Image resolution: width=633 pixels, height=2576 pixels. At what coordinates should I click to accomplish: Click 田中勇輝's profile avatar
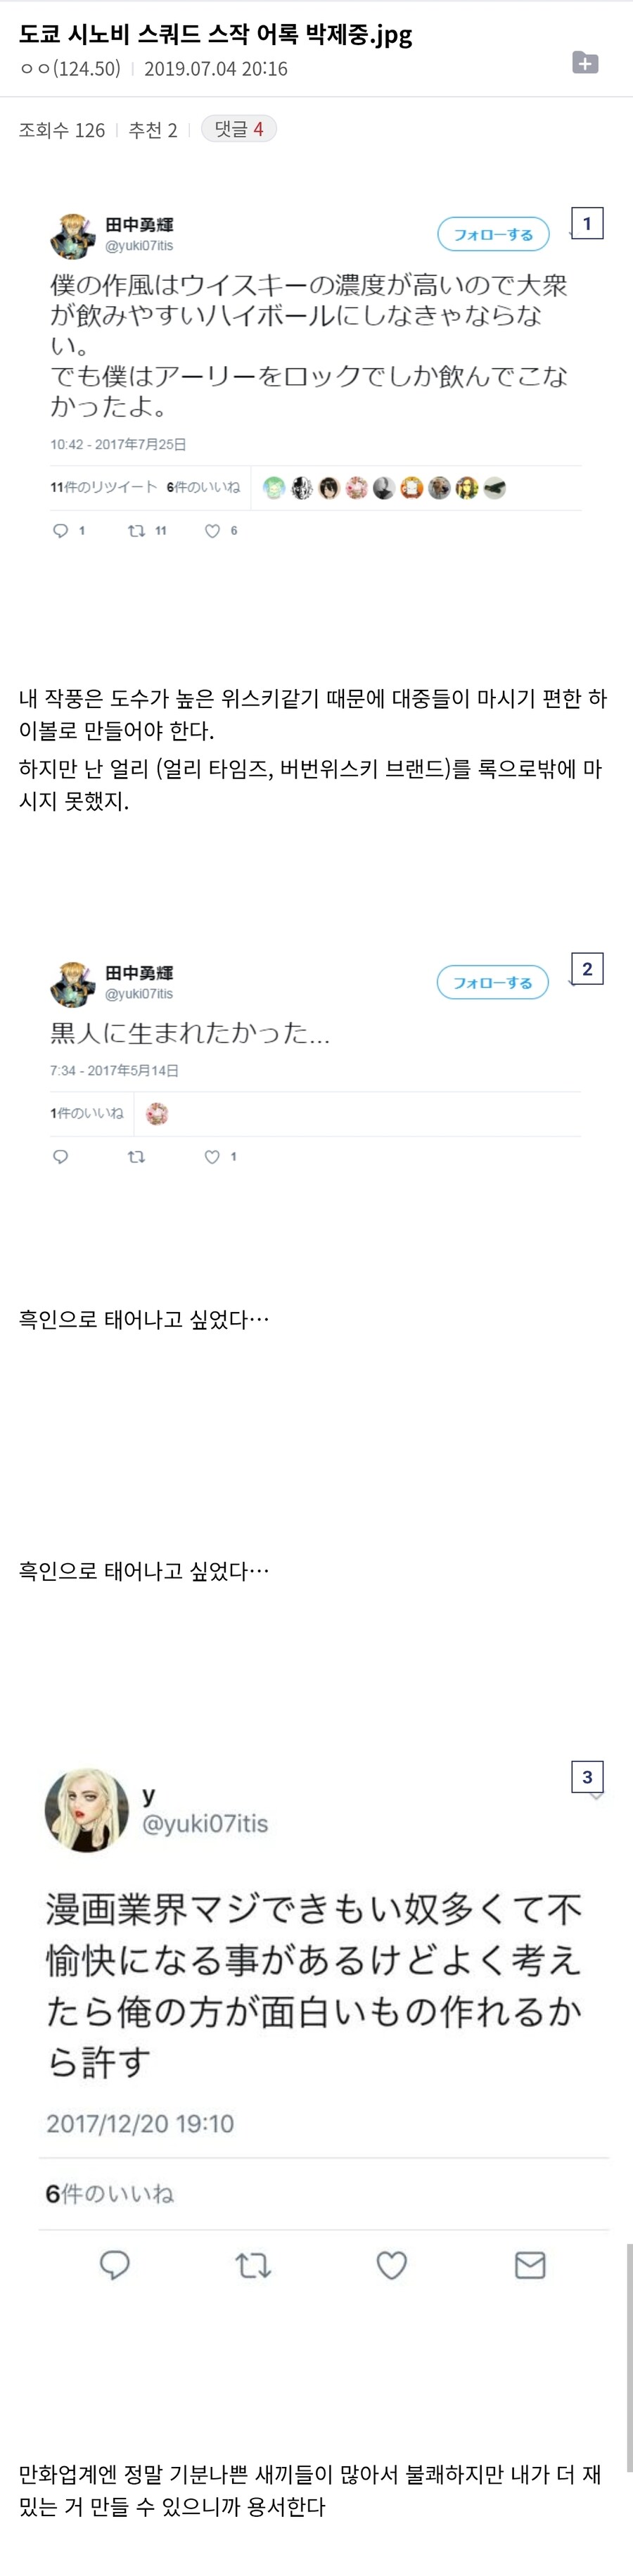pos(70,232)
